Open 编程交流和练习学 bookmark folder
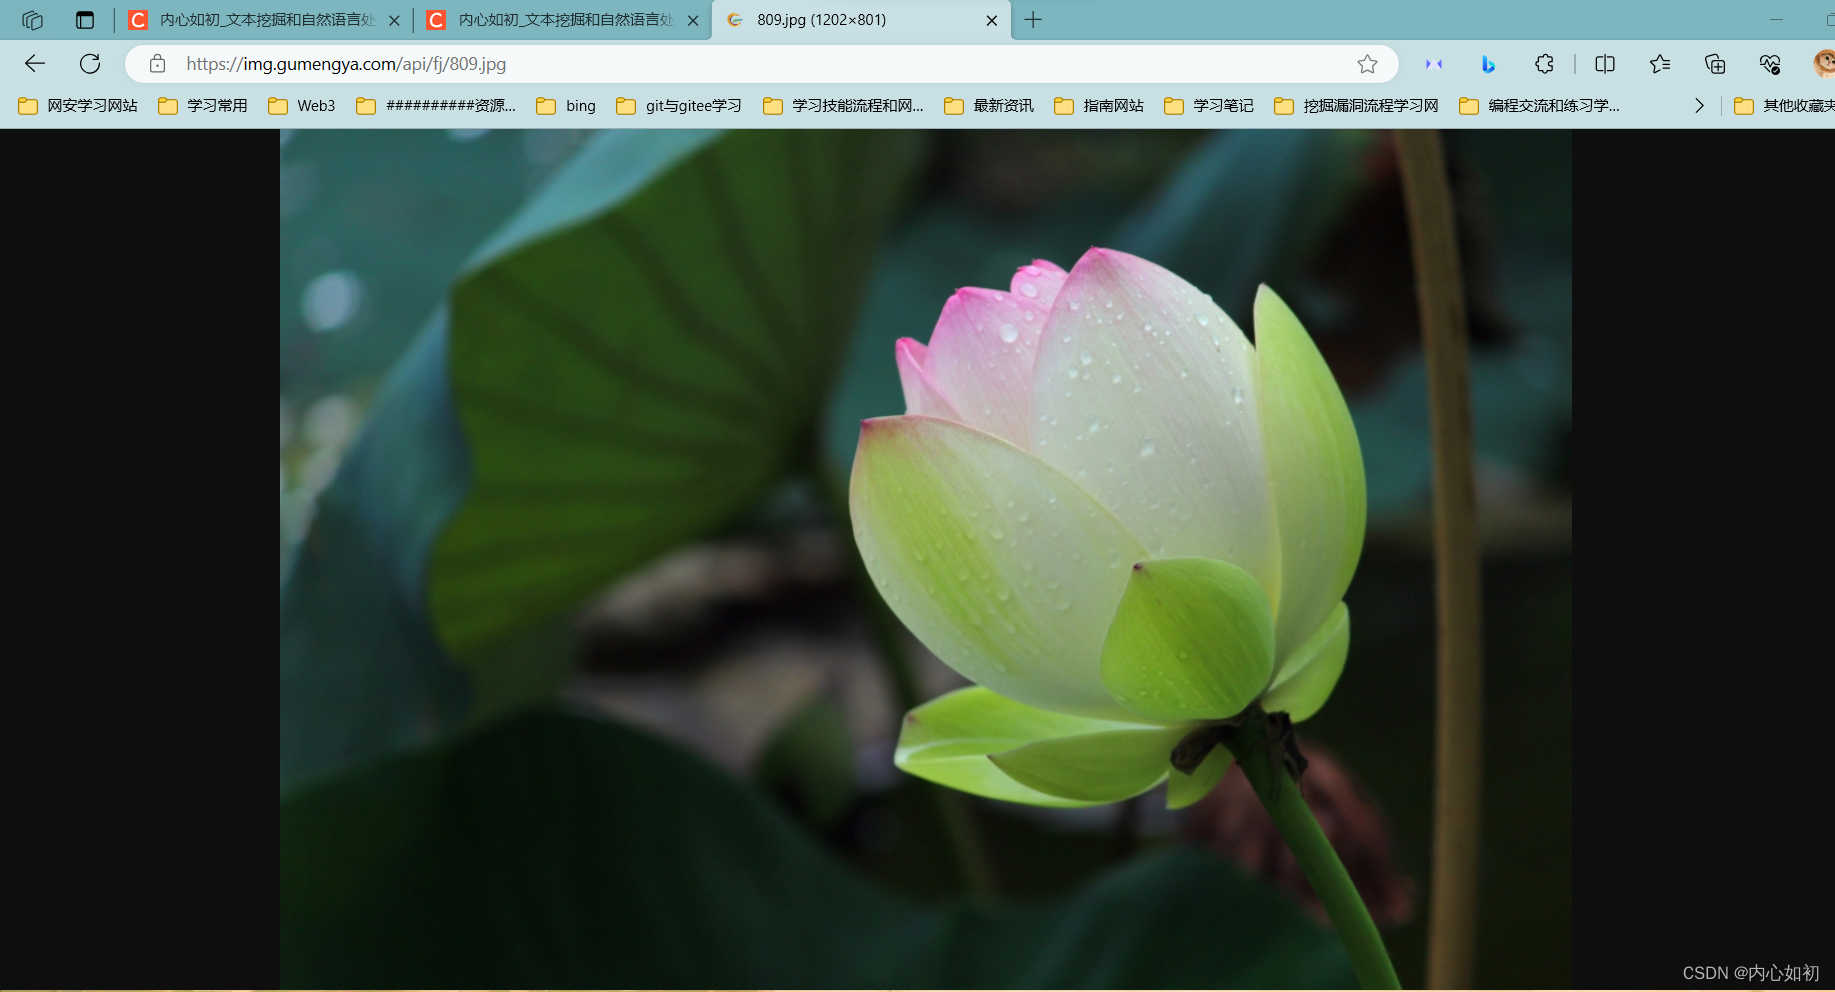 click(1540, 106)
